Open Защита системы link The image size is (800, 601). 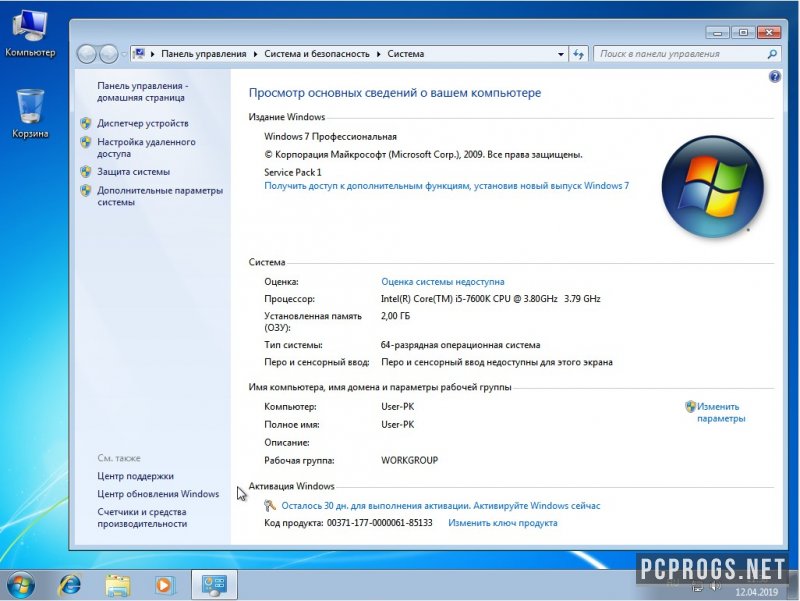click(x=134, y=172)
